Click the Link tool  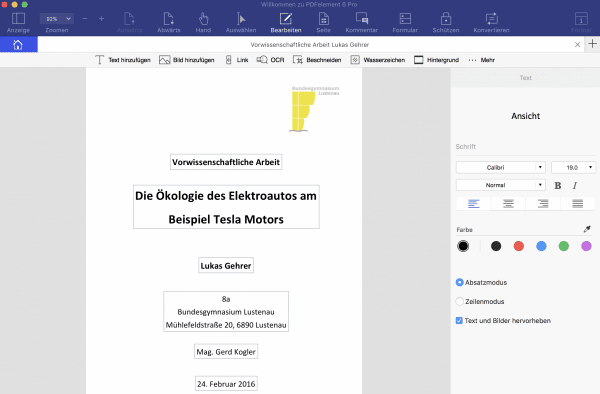pos(237,60)
